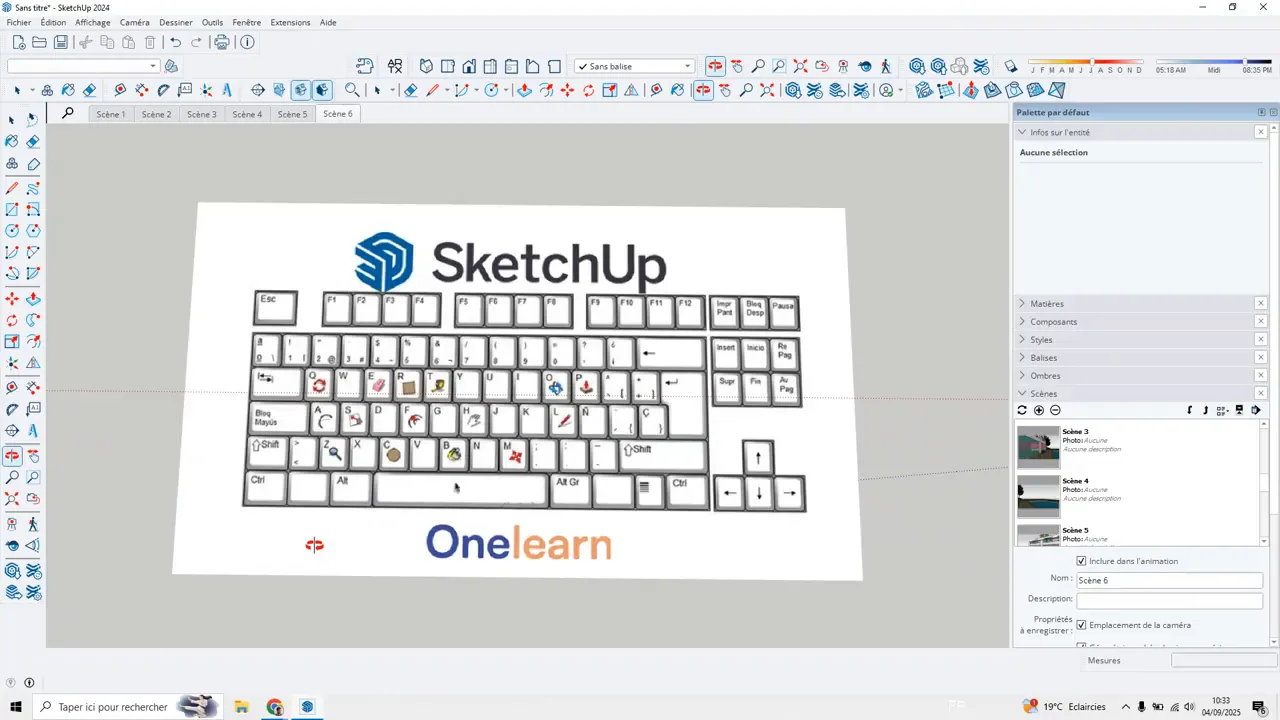Activate the Tape Measure tool
The image size is (1280, 720).
tap(12, 387)
